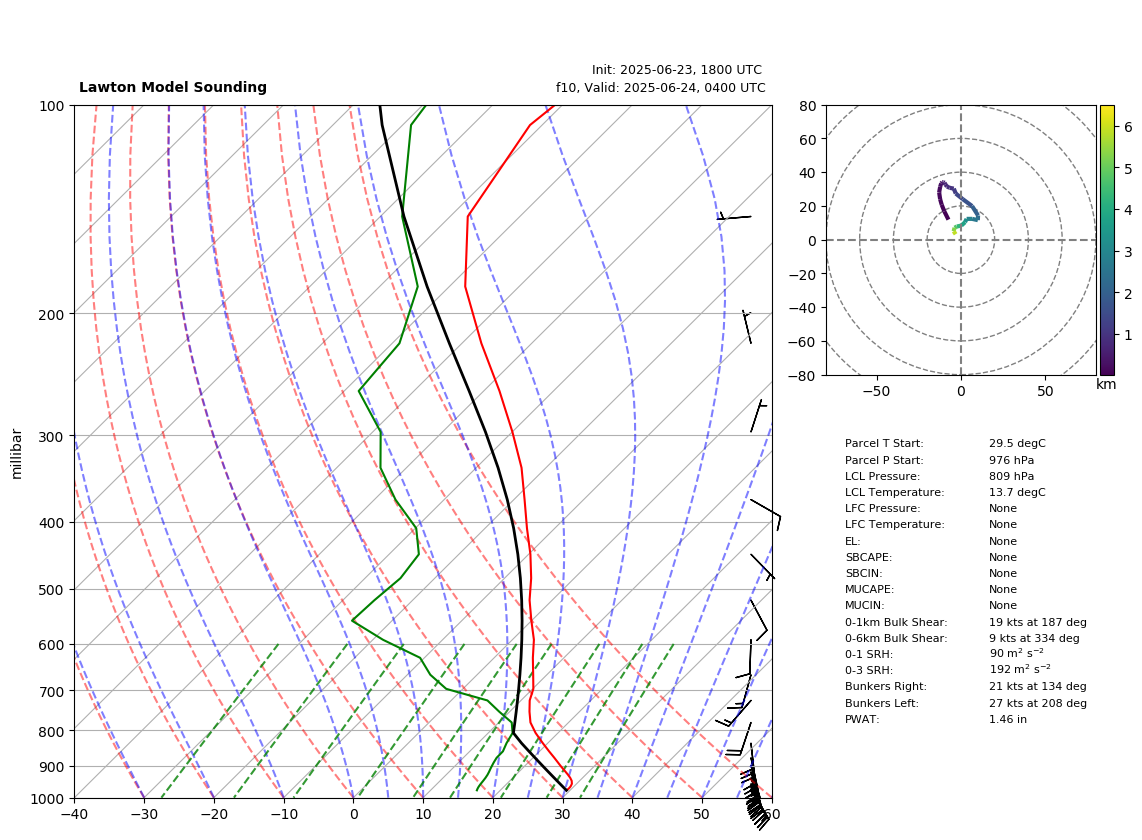Click the "km" label under the colorbar
Image resolution: width=1142 pixels, height=840 pixels.
pyautogui.click(x=1106, y=384)
